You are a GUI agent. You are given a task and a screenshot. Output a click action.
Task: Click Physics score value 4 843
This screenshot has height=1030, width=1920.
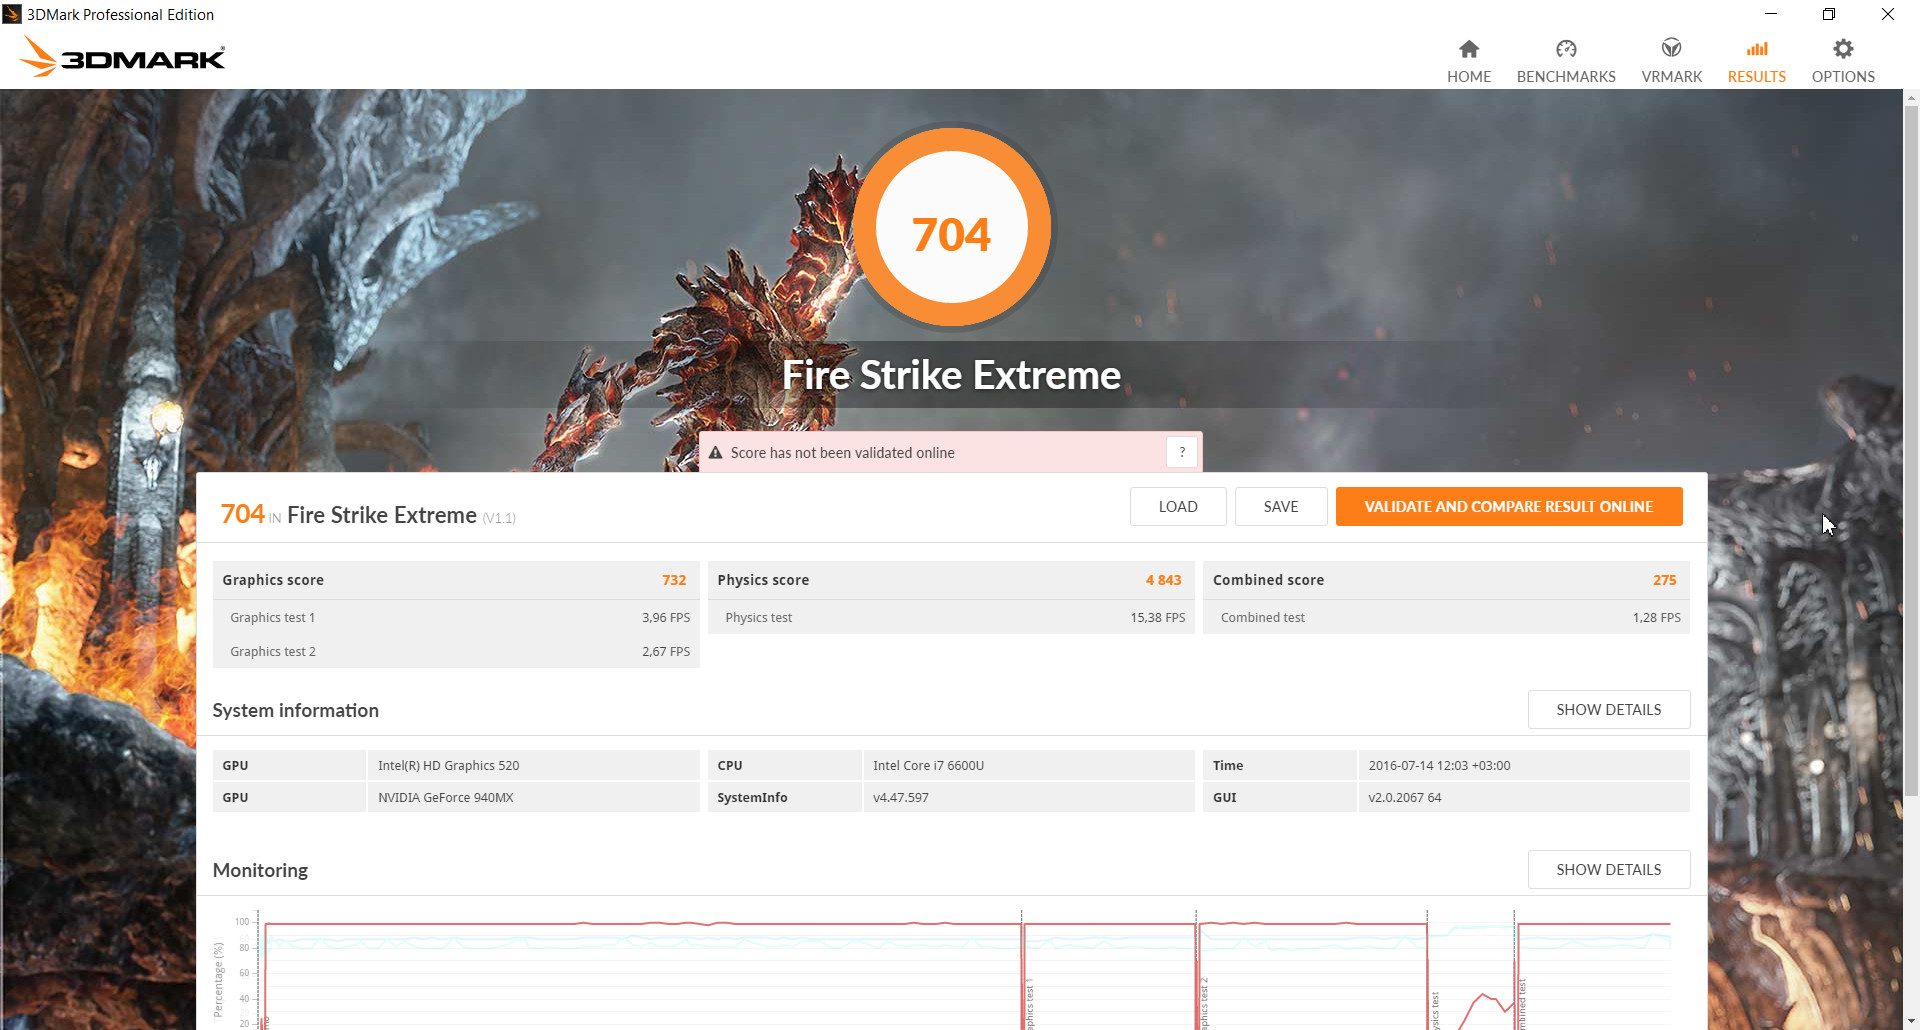click(x=1163, y=580)
